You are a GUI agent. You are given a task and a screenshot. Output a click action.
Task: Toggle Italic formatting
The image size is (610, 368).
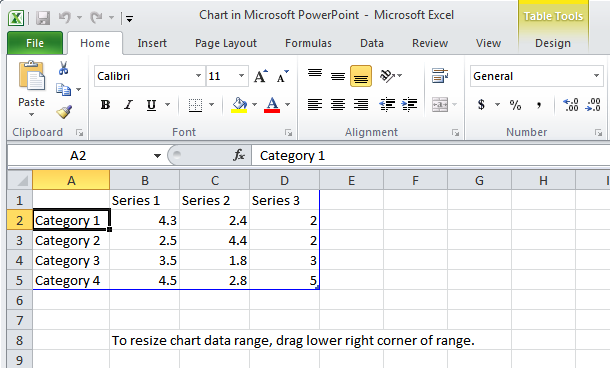coord(128,105)
